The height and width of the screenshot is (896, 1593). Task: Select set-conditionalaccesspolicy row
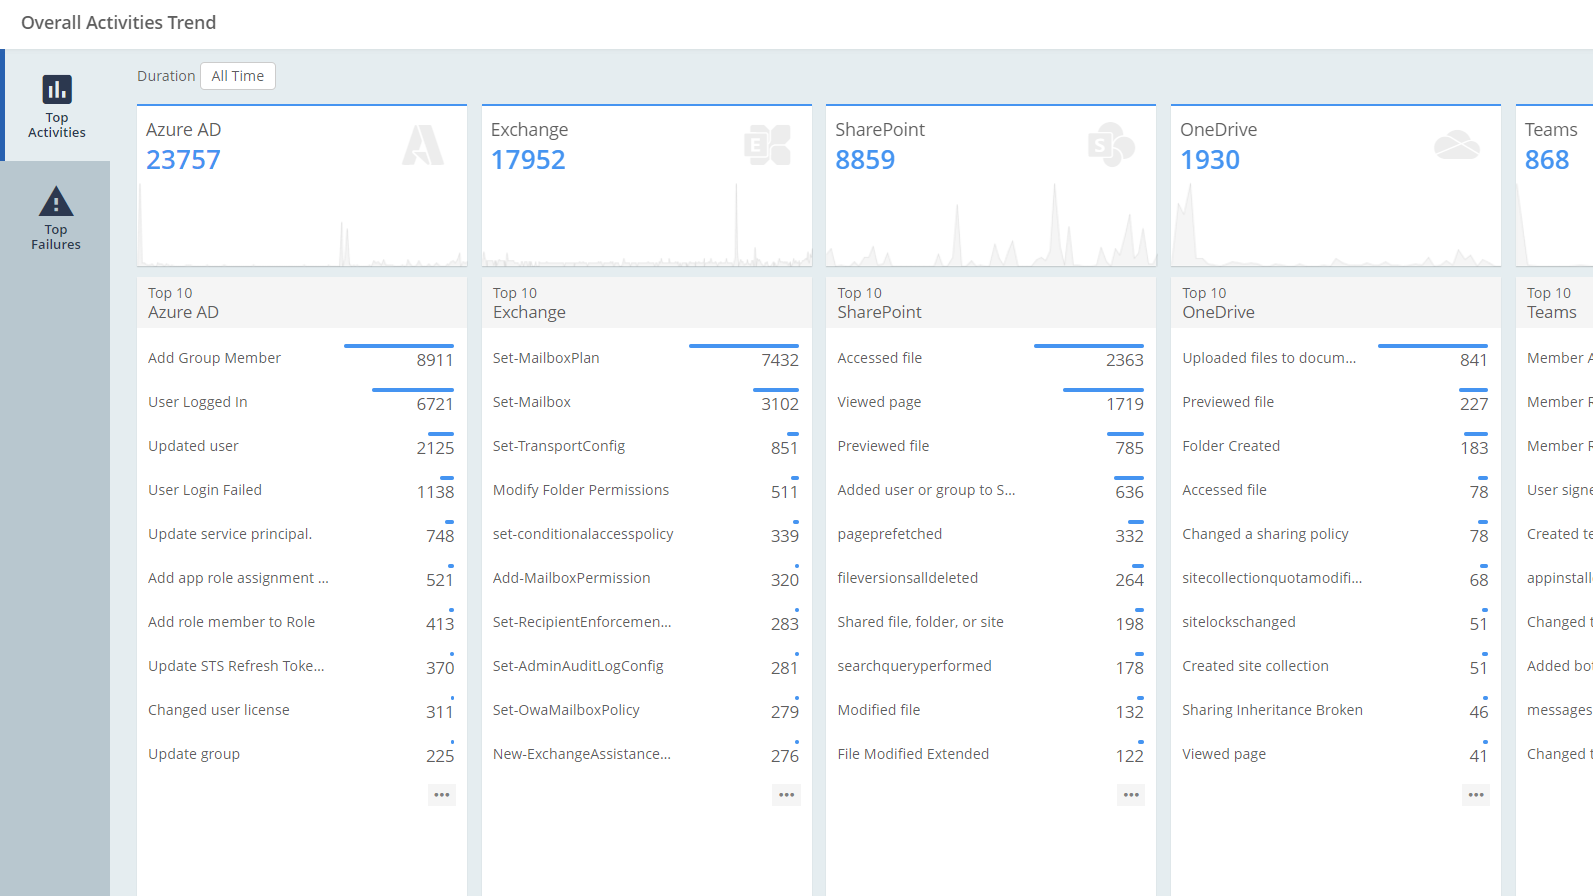click(x=646, y=534)
